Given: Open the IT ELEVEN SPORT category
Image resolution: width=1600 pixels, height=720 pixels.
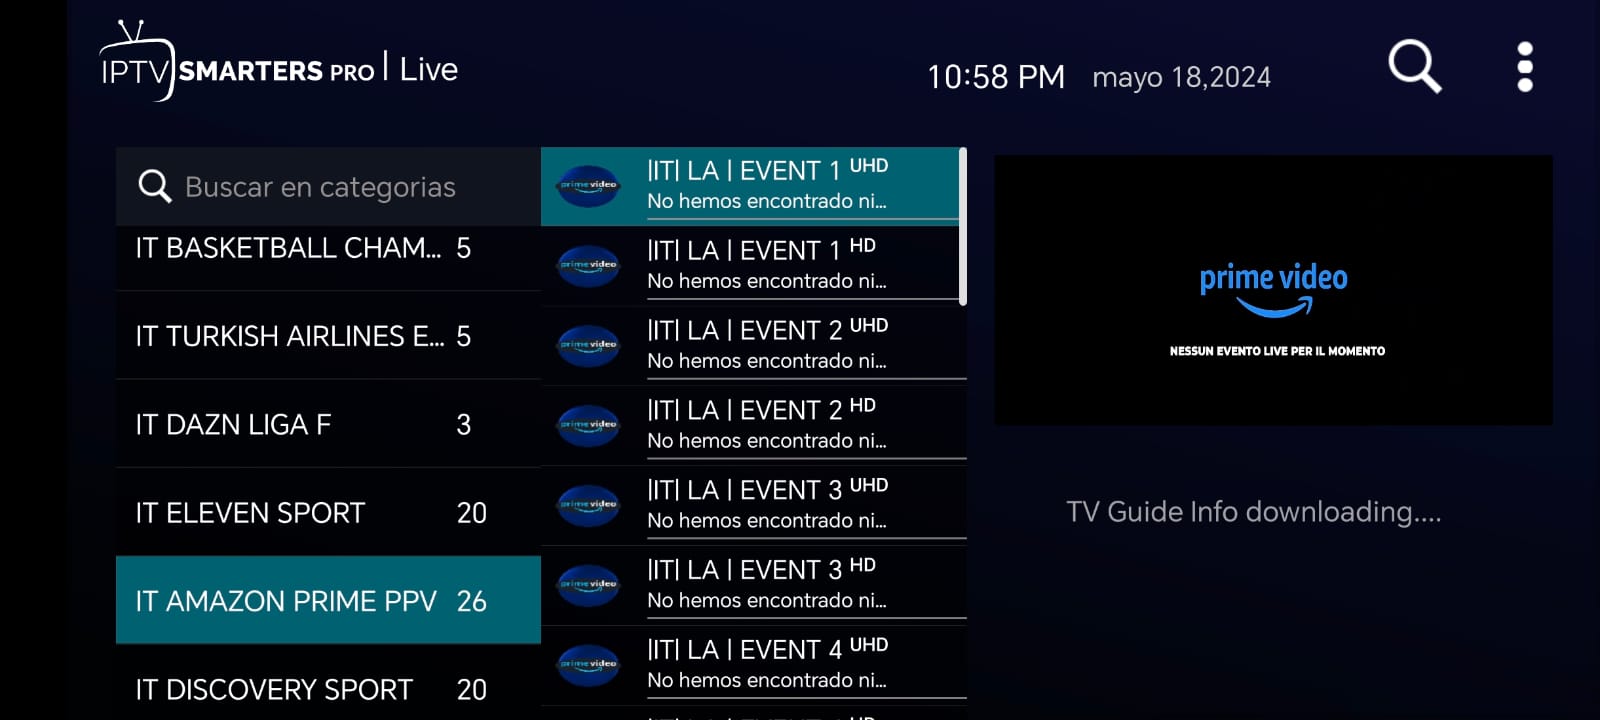Looking at the screenshot, I should point(328,512).
